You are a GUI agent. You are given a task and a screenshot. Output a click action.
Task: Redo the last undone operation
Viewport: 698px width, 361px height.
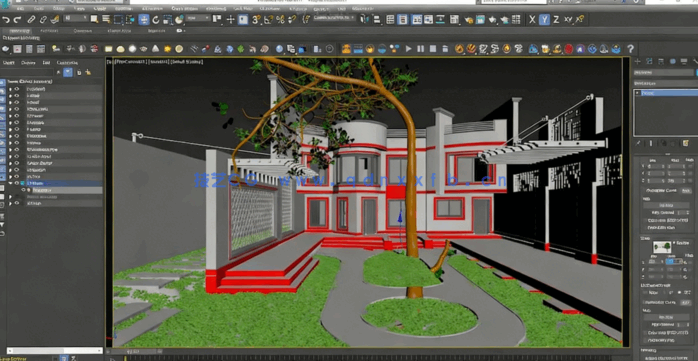point(17,20)
